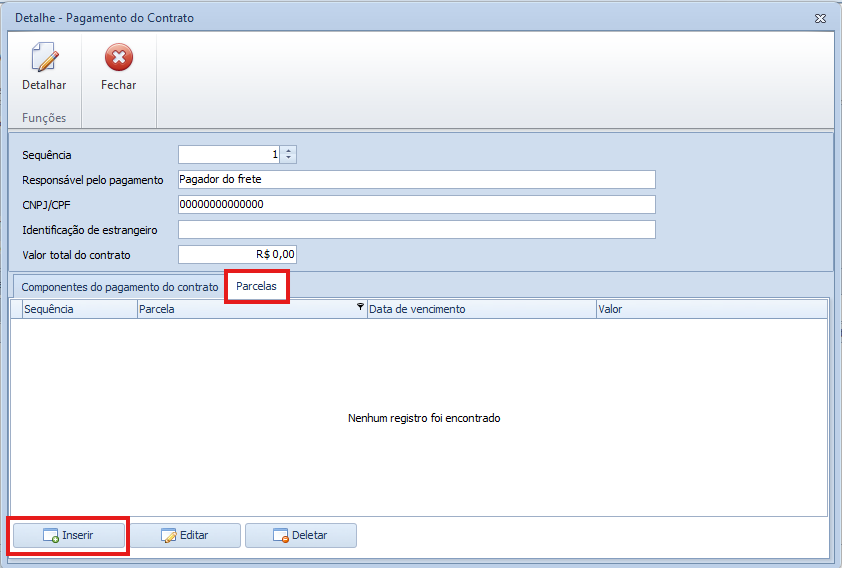Sort by Data de vencimento column header
842x568 pixels.
click(480, 309)
